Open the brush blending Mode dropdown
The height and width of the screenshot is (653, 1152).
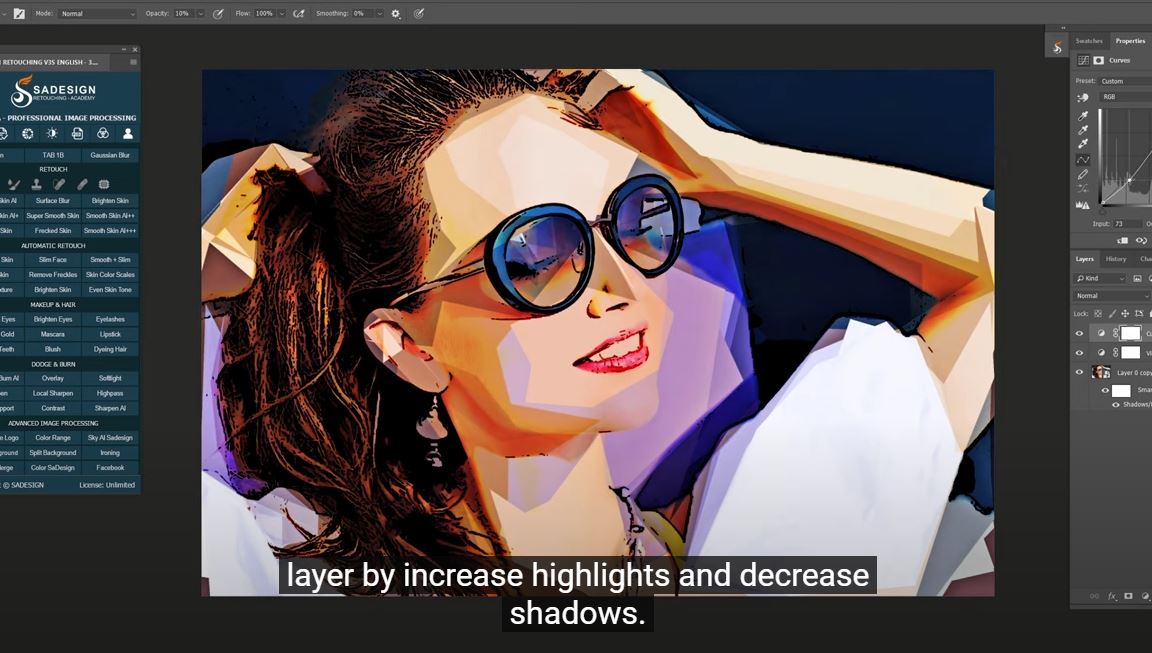click(x=97, y=14)
